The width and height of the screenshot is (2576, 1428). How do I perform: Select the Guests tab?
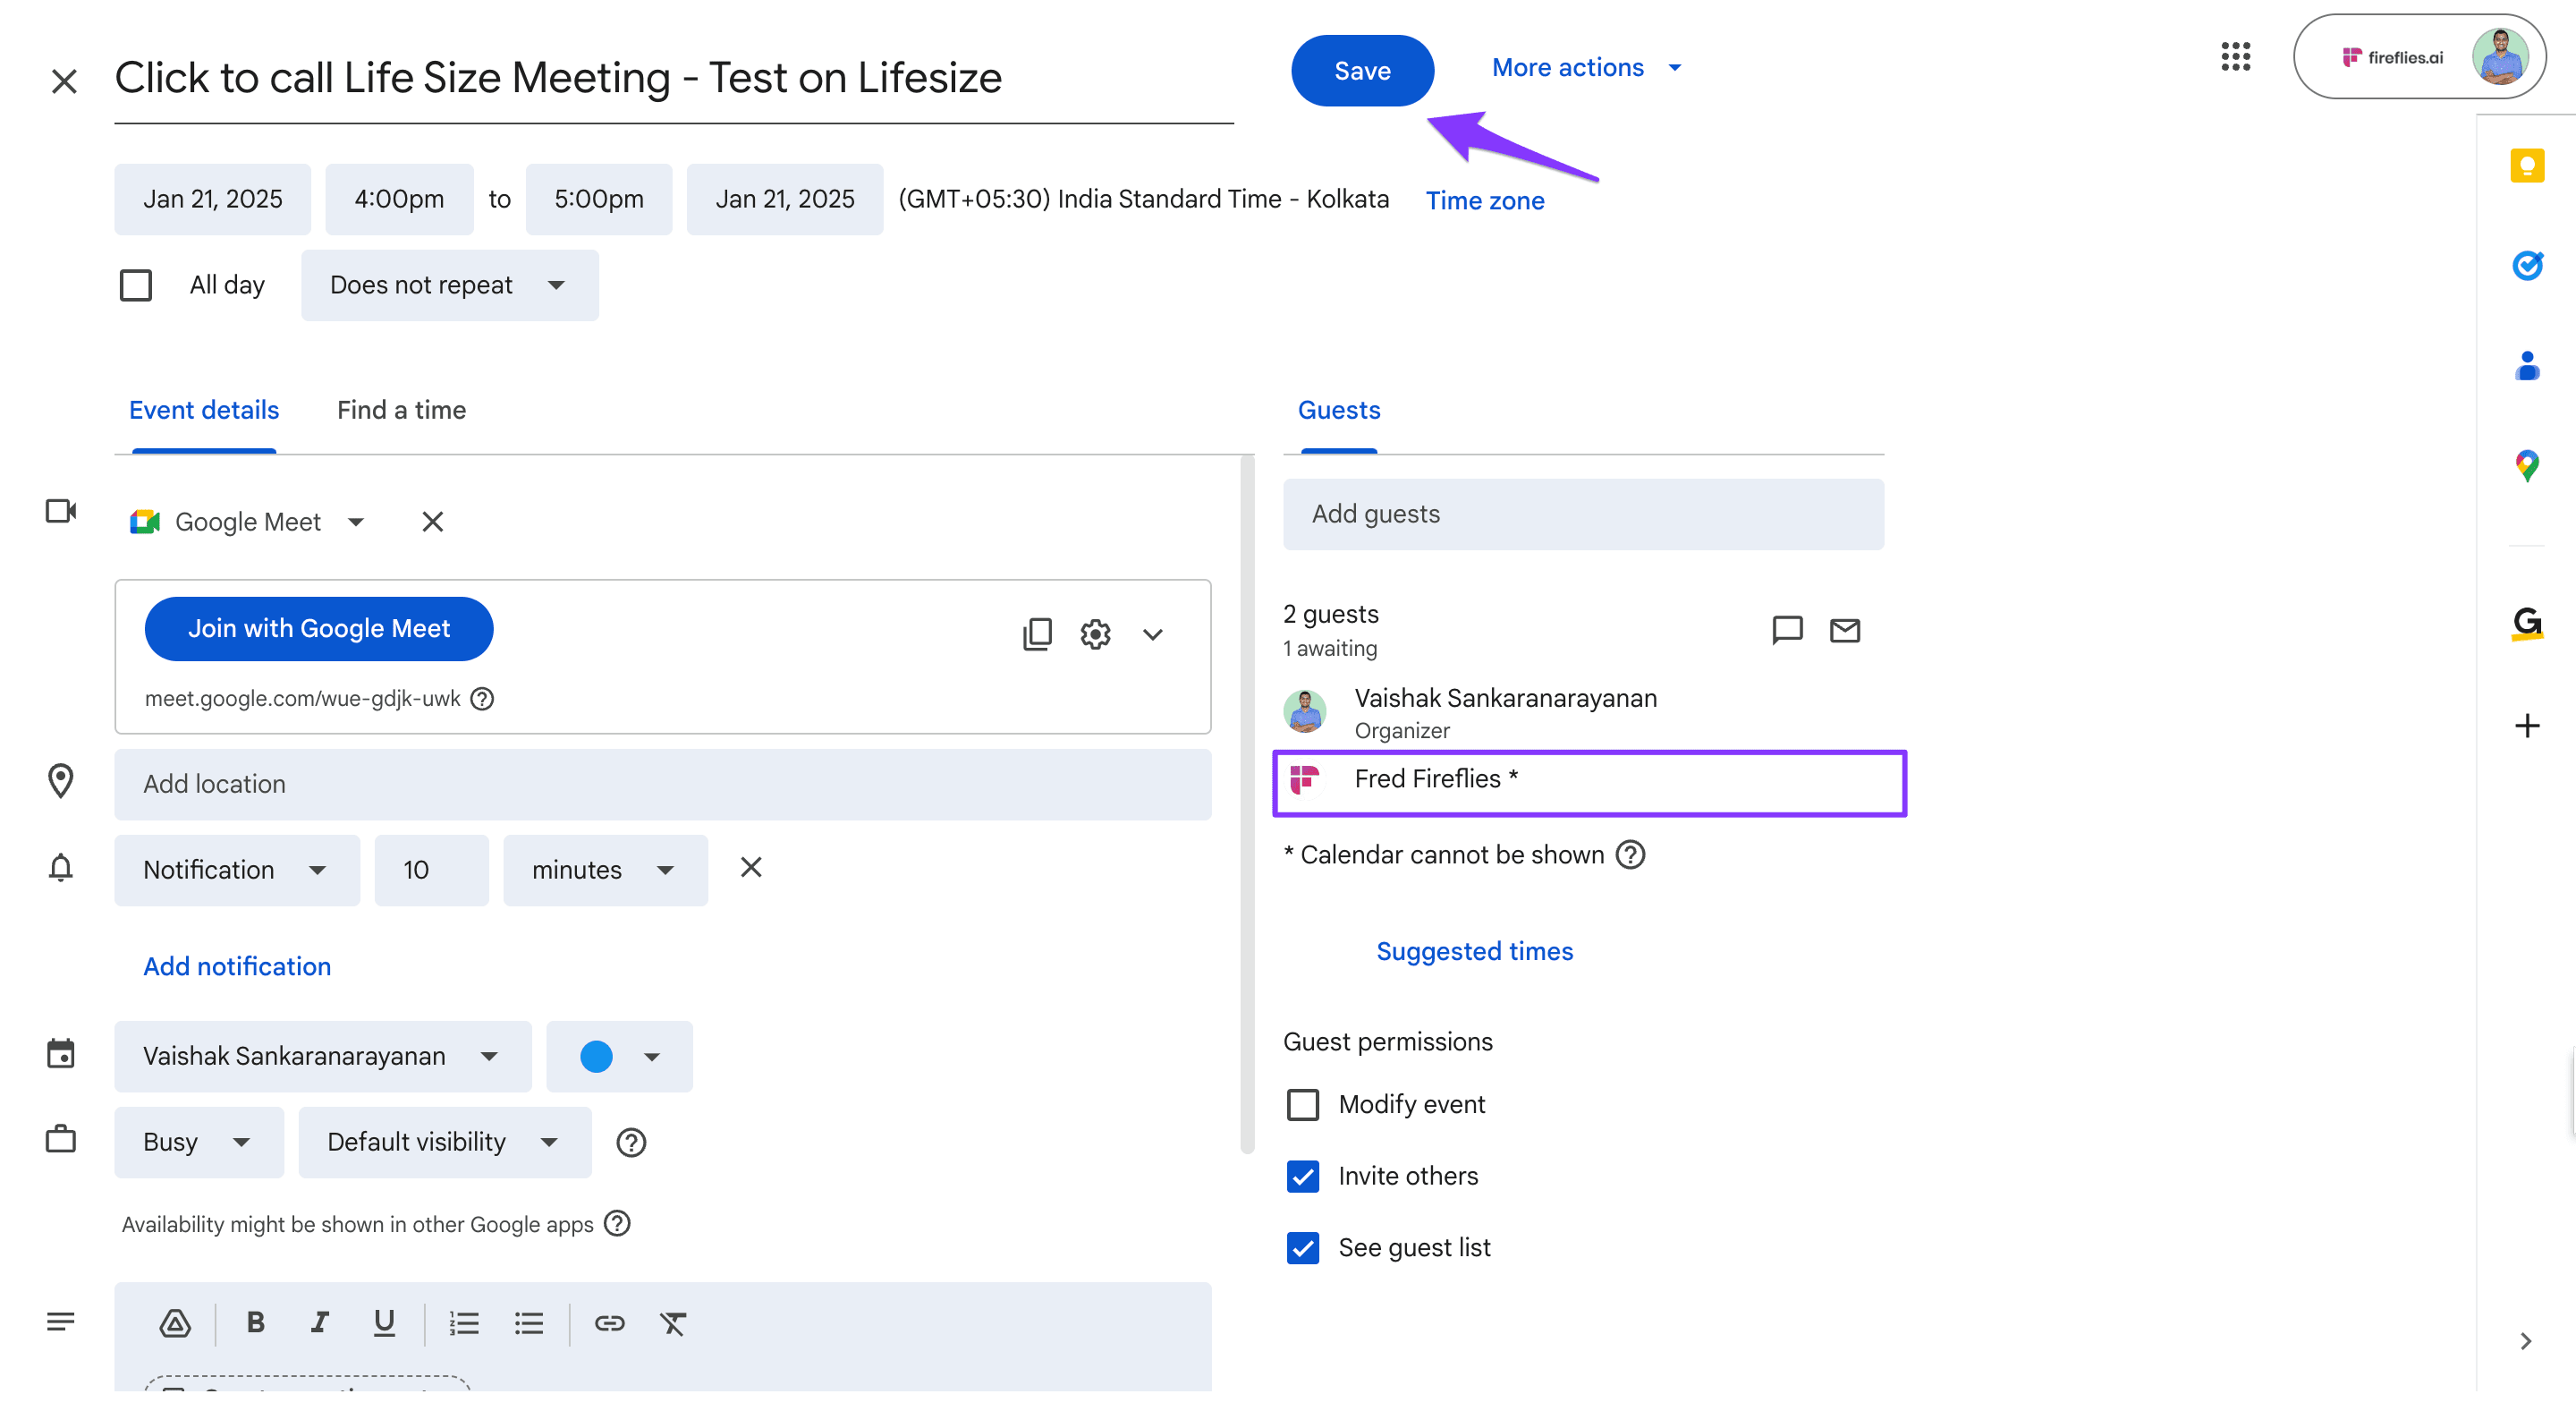pyautogui.click(x=1339, y=411)
